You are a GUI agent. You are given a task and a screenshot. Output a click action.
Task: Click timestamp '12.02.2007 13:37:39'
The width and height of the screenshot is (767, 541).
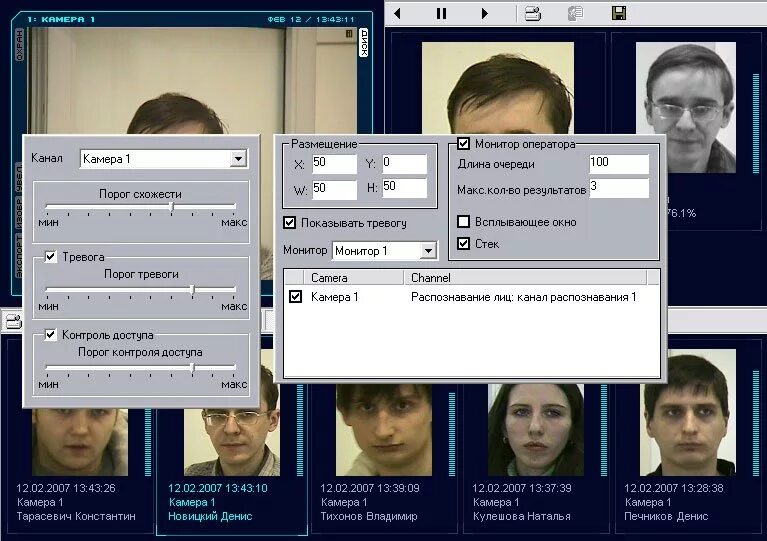(x=522, y=488)
